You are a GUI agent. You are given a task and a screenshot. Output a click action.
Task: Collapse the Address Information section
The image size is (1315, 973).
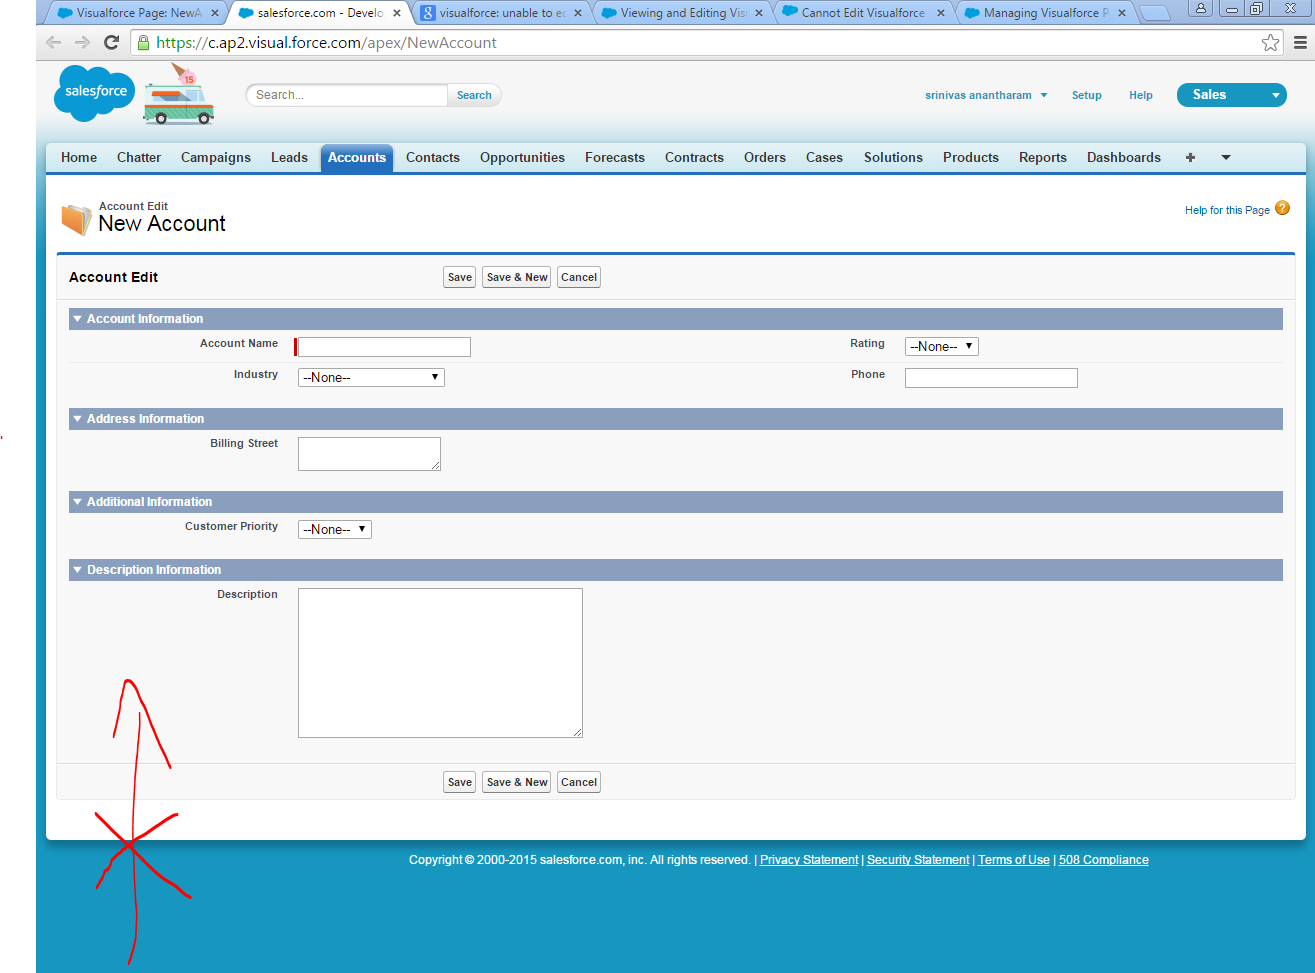pos(77,419)
